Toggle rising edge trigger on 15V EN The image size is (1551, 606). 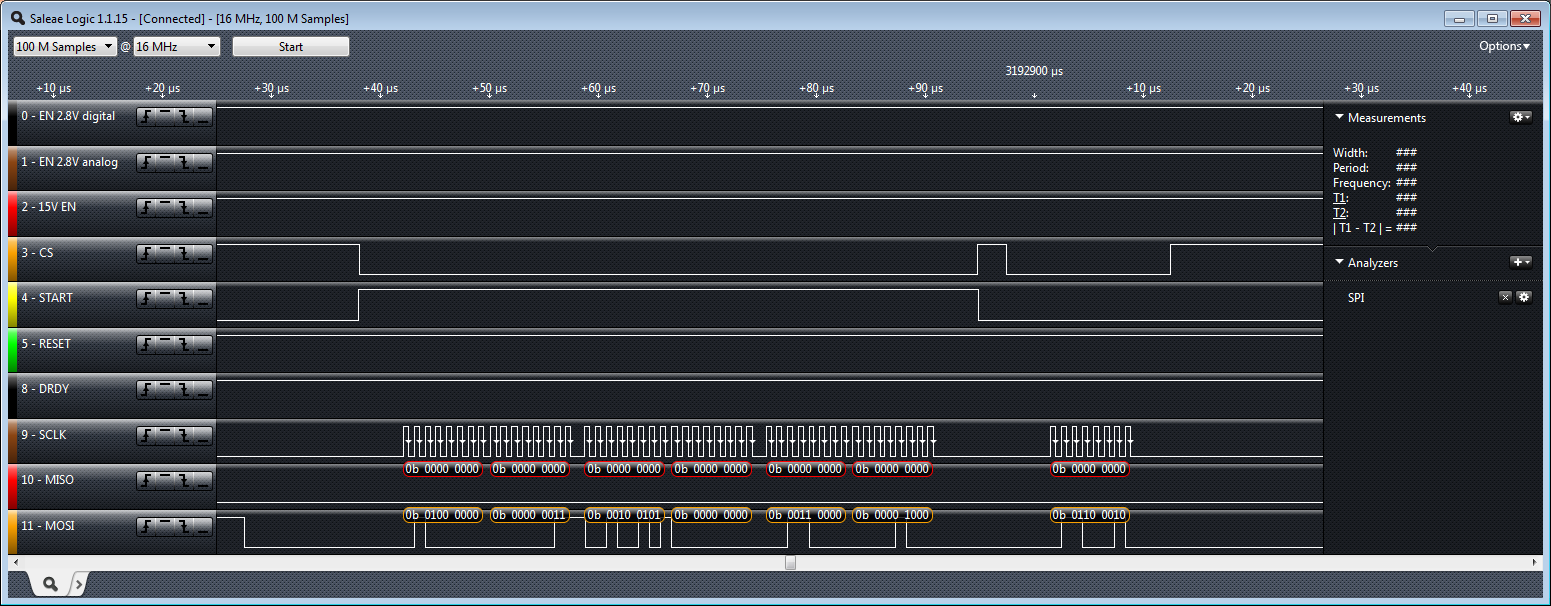[146, 207]
